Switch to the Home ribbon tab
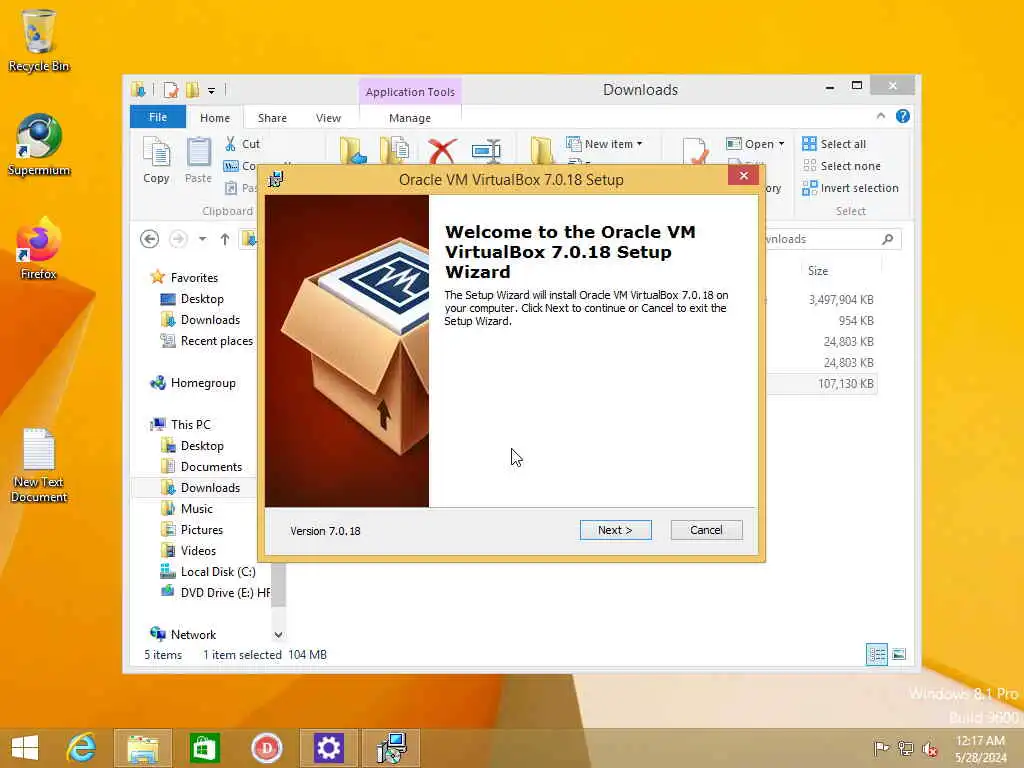Screen dimensions: 1024x768 click(x=215, y=118)
